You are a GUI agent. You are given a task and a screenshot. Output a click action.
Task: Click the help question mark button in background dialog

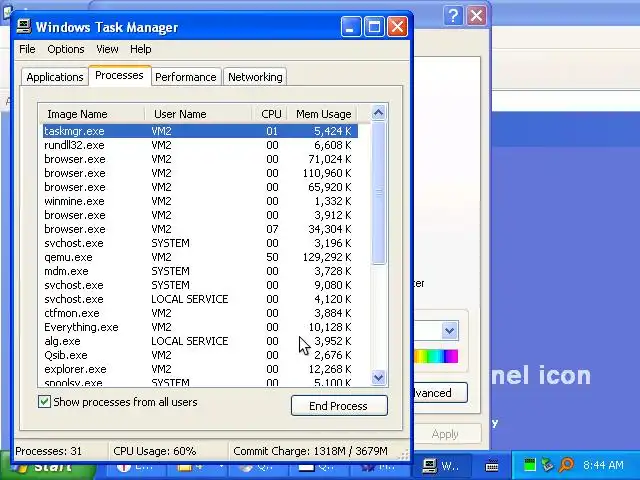click(x=453, y=16)
